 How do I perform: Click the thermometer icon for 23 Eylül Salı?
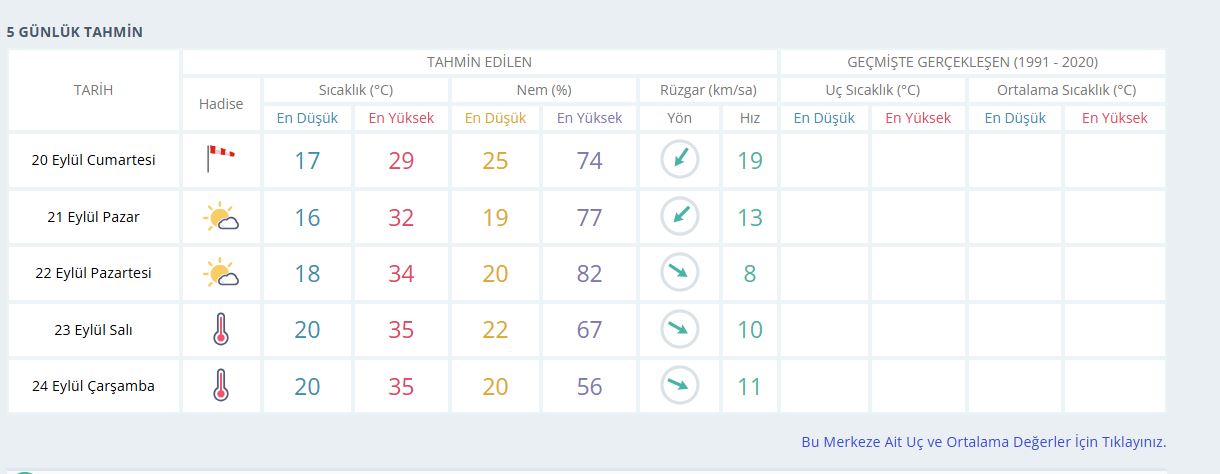[221, 329]
